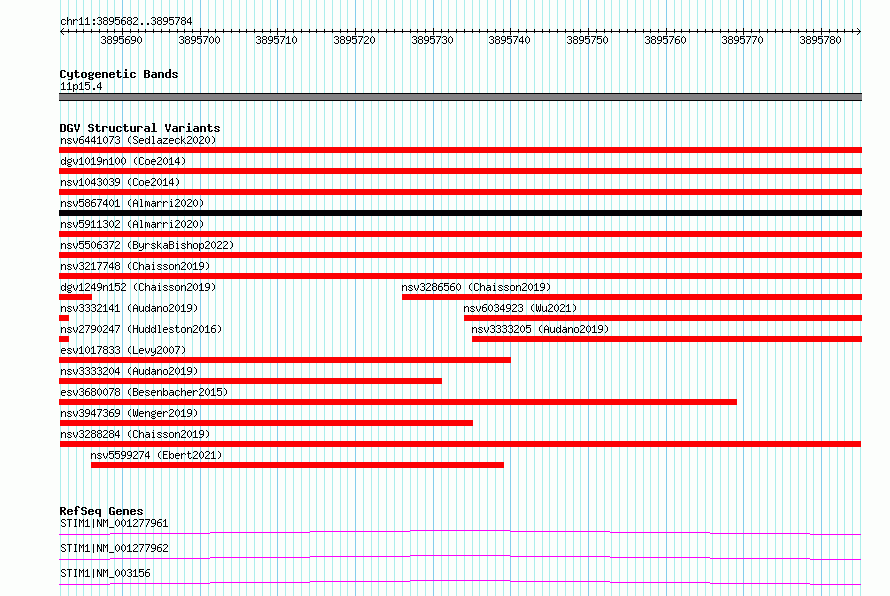Click the 3895750 ruler position label
Screen dimensions: 890x596
[587, 40]
